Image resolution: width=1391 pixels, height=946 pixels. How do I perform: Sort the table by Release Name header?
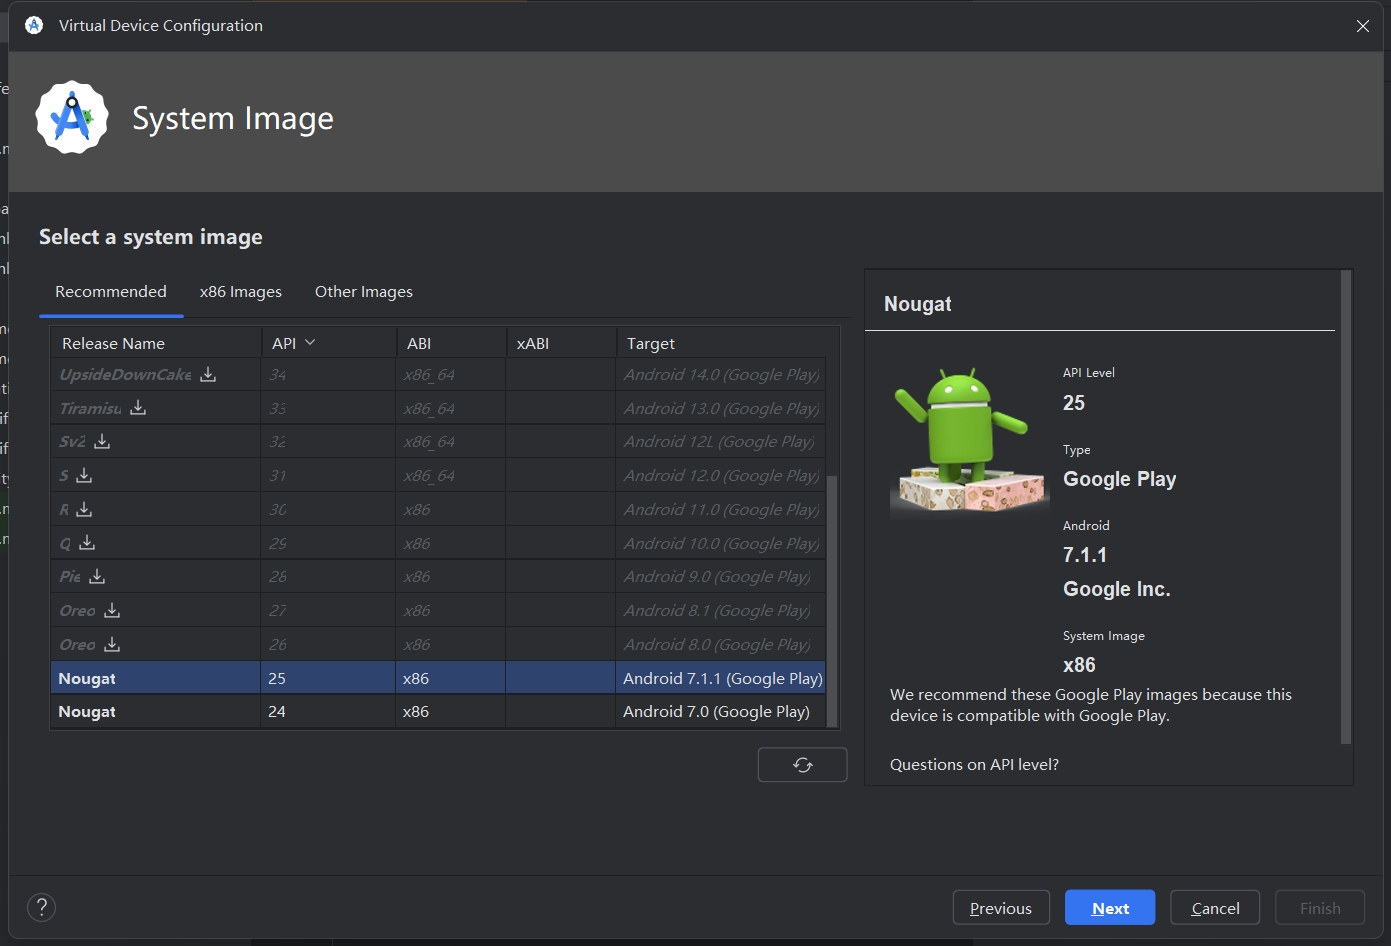coord(155,343)
